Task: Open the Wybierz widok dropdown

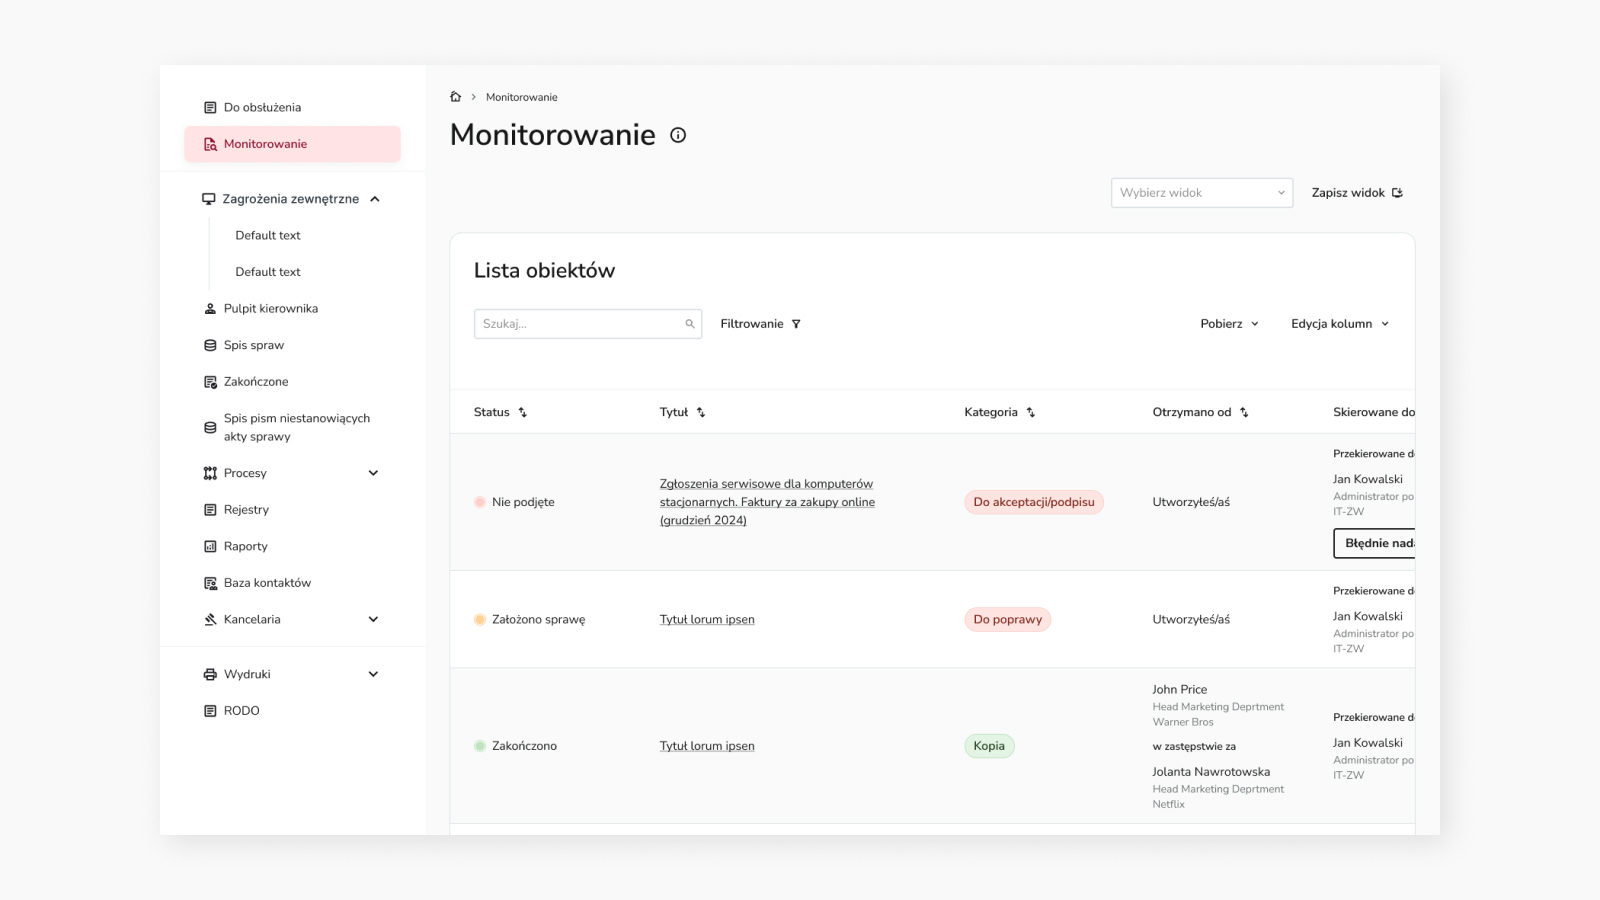Action: click(x=1201, y=193)
